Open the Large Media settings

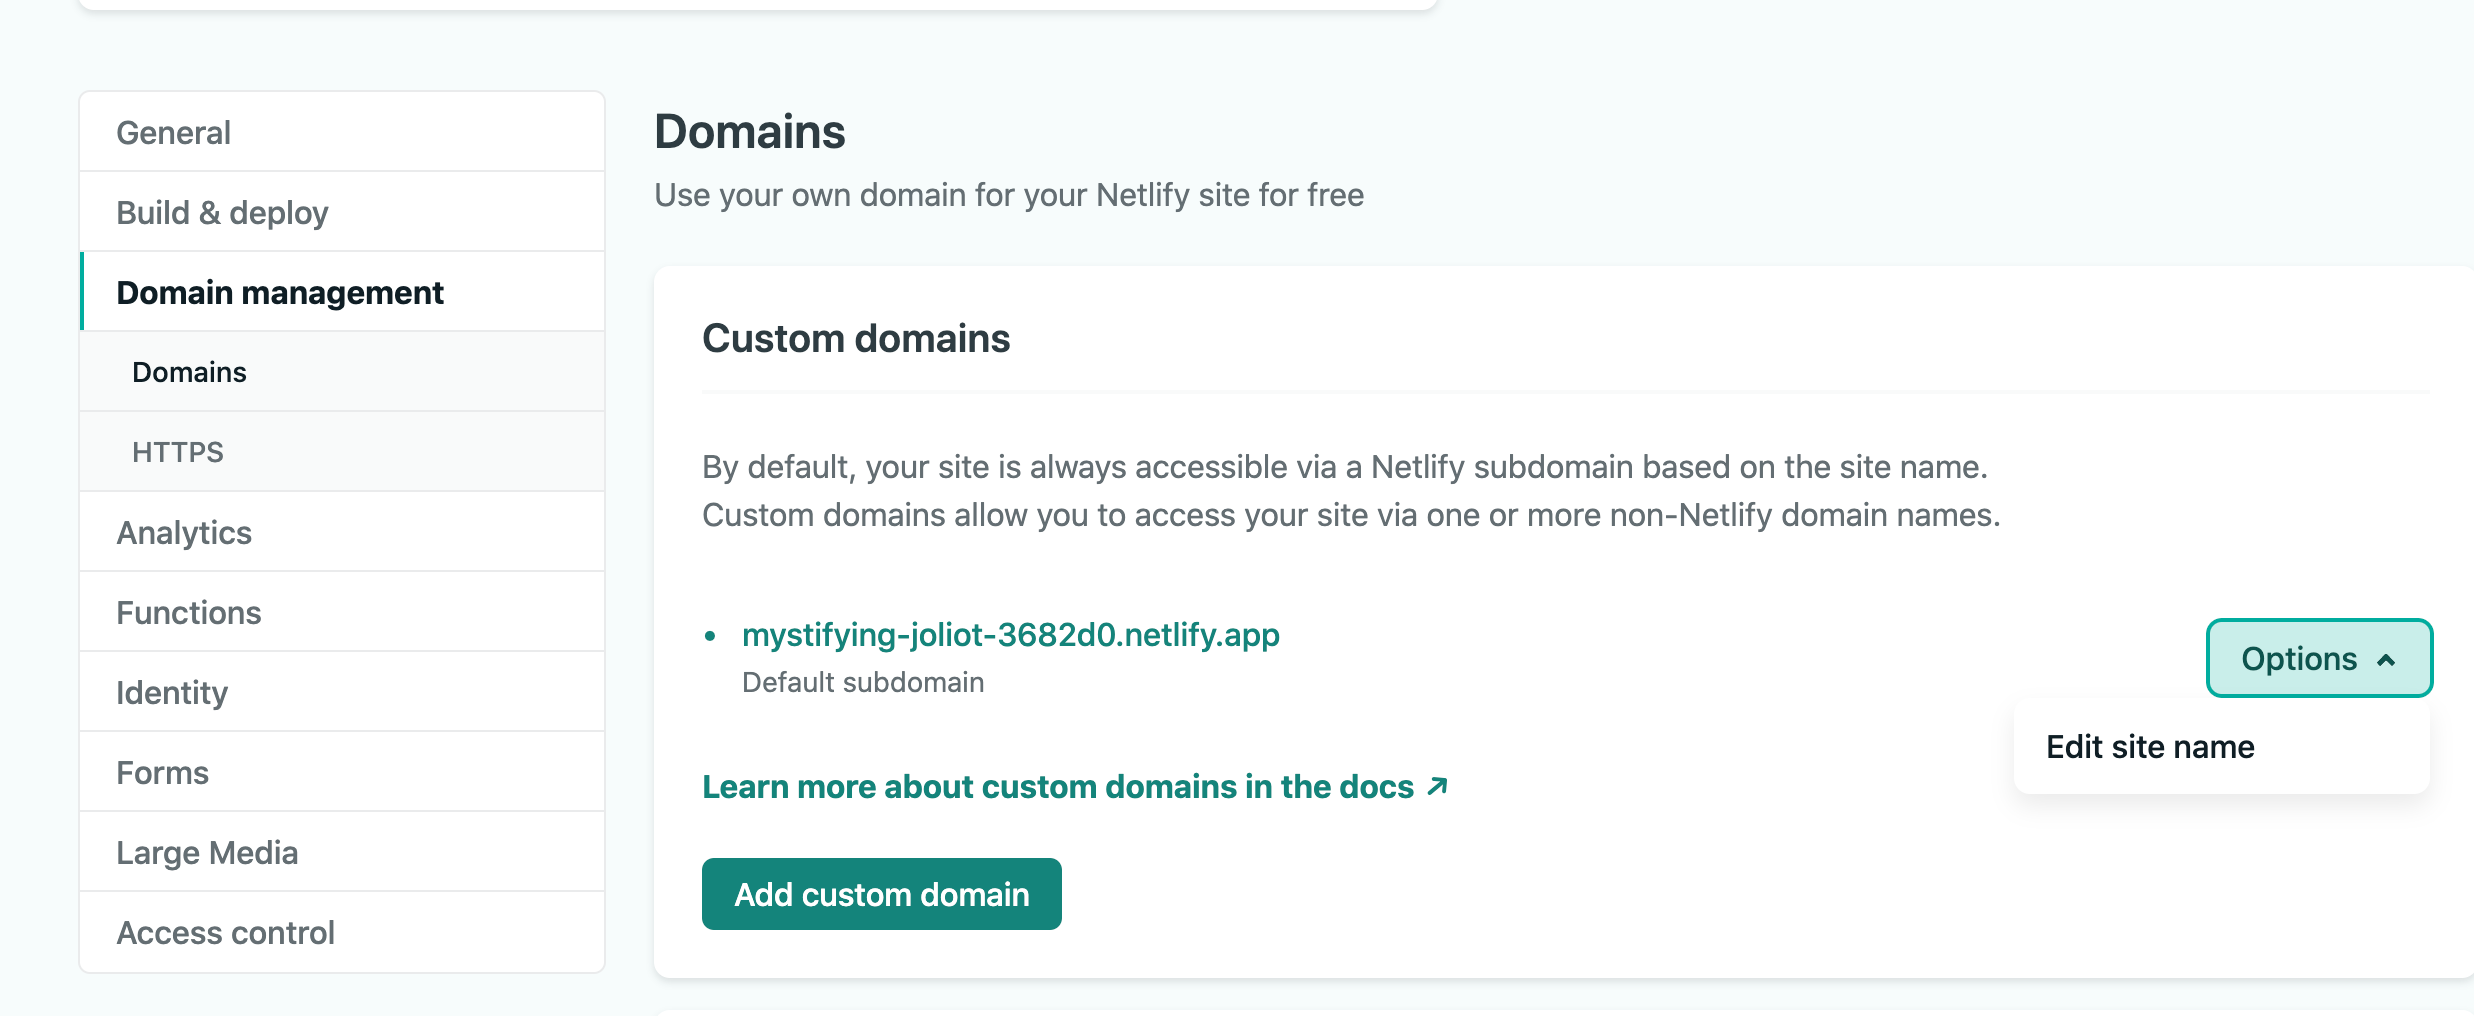coord(207,853)
